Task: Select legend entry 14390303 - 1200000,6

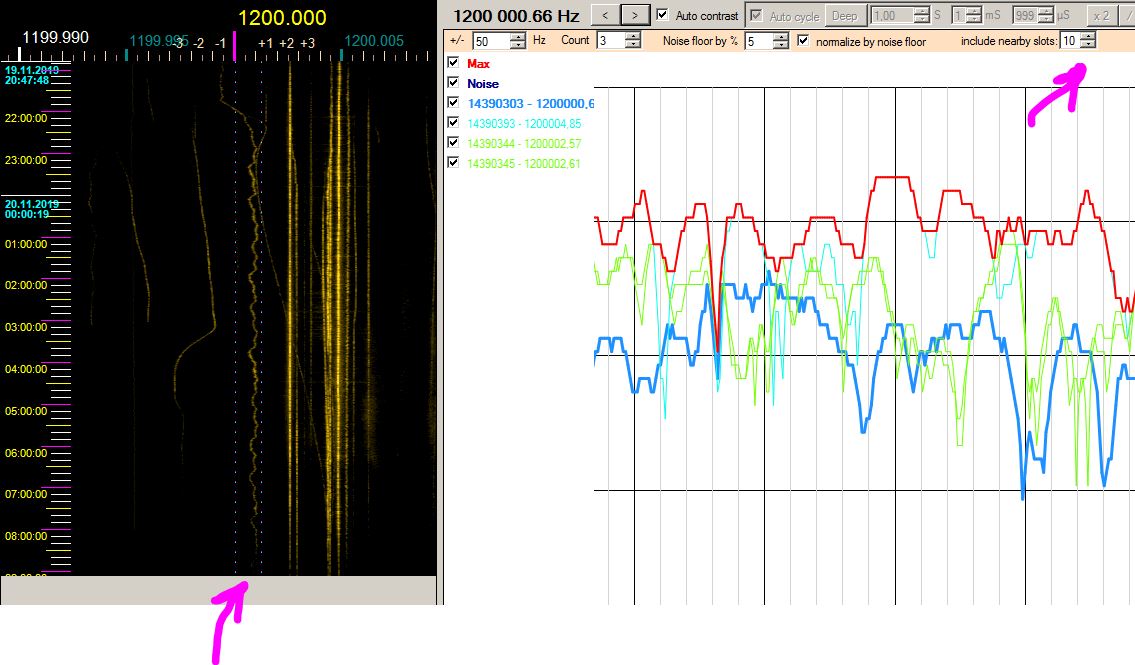Action: coord(531,103)
